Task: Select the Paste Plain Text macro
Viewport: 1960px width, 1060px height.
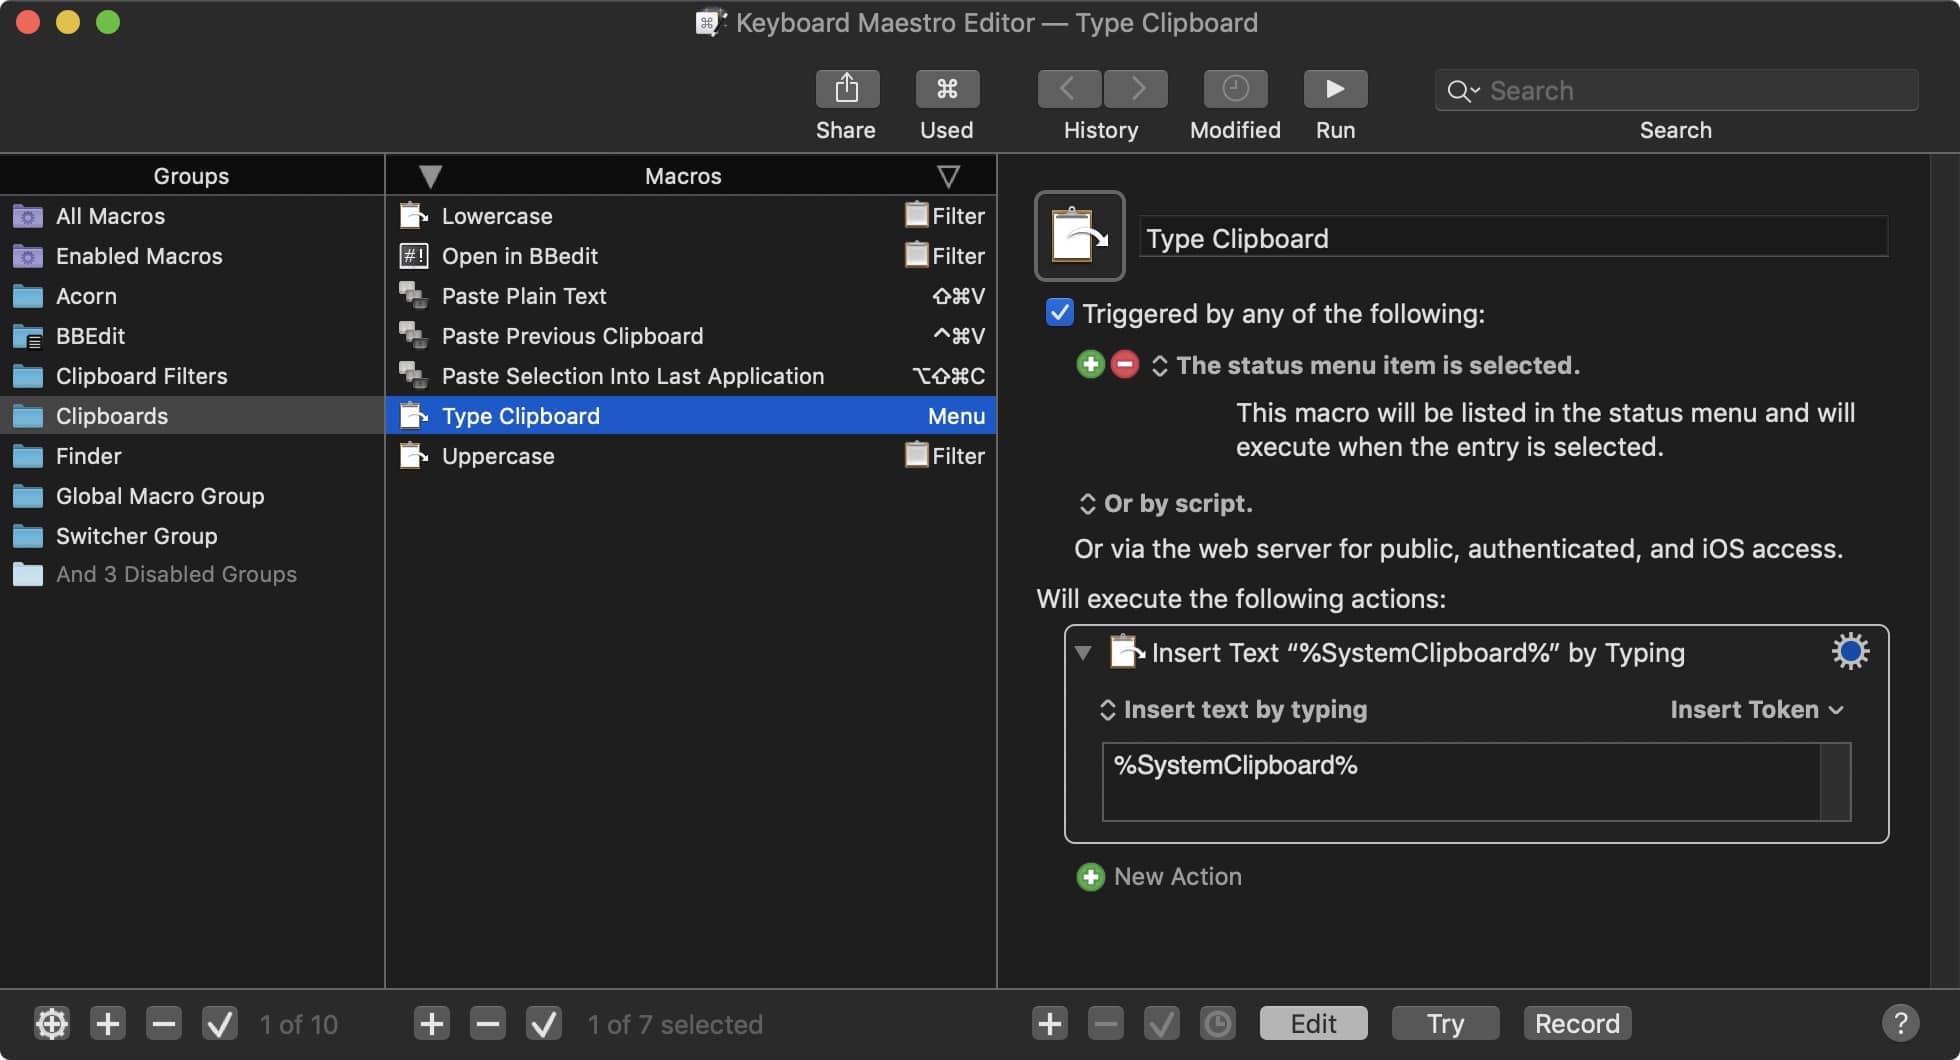Action: click(524, 296)
